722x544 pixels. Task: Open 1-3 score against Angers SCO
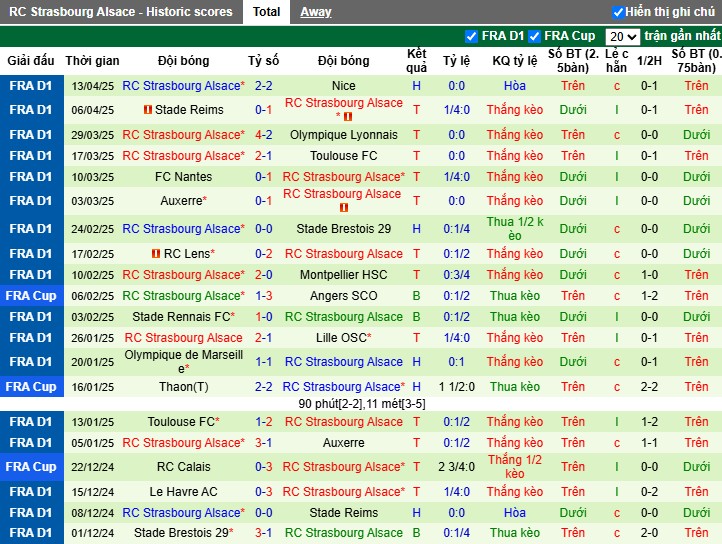263,296
